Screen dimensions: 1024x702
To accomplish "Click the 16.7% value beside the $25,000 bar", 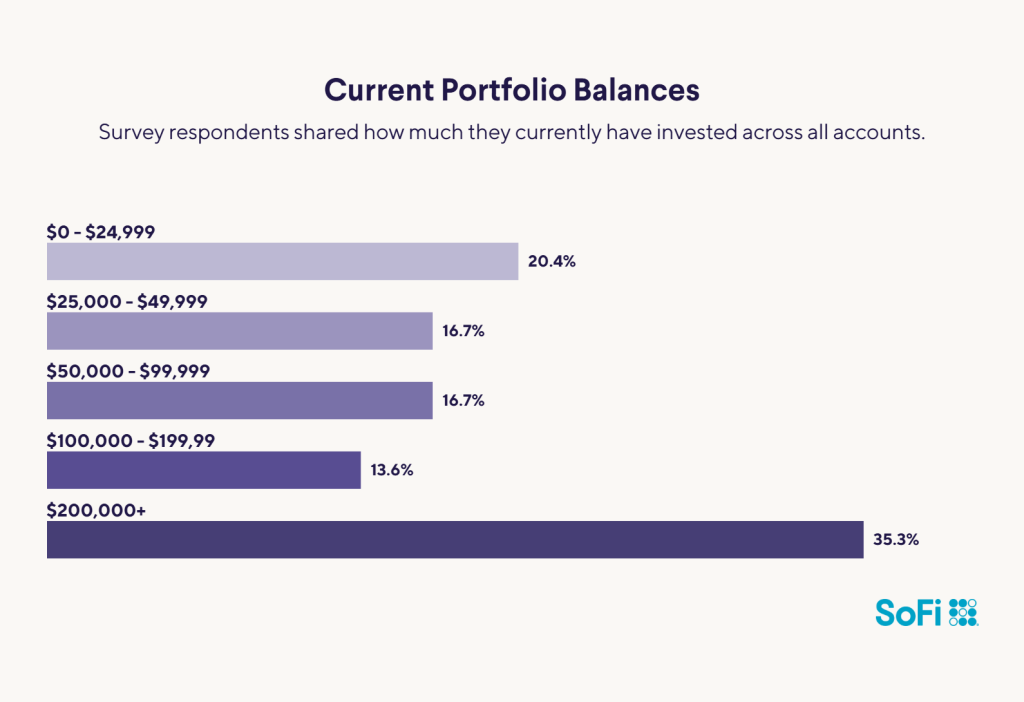I will pyautogui.click(x=465, y=331).
